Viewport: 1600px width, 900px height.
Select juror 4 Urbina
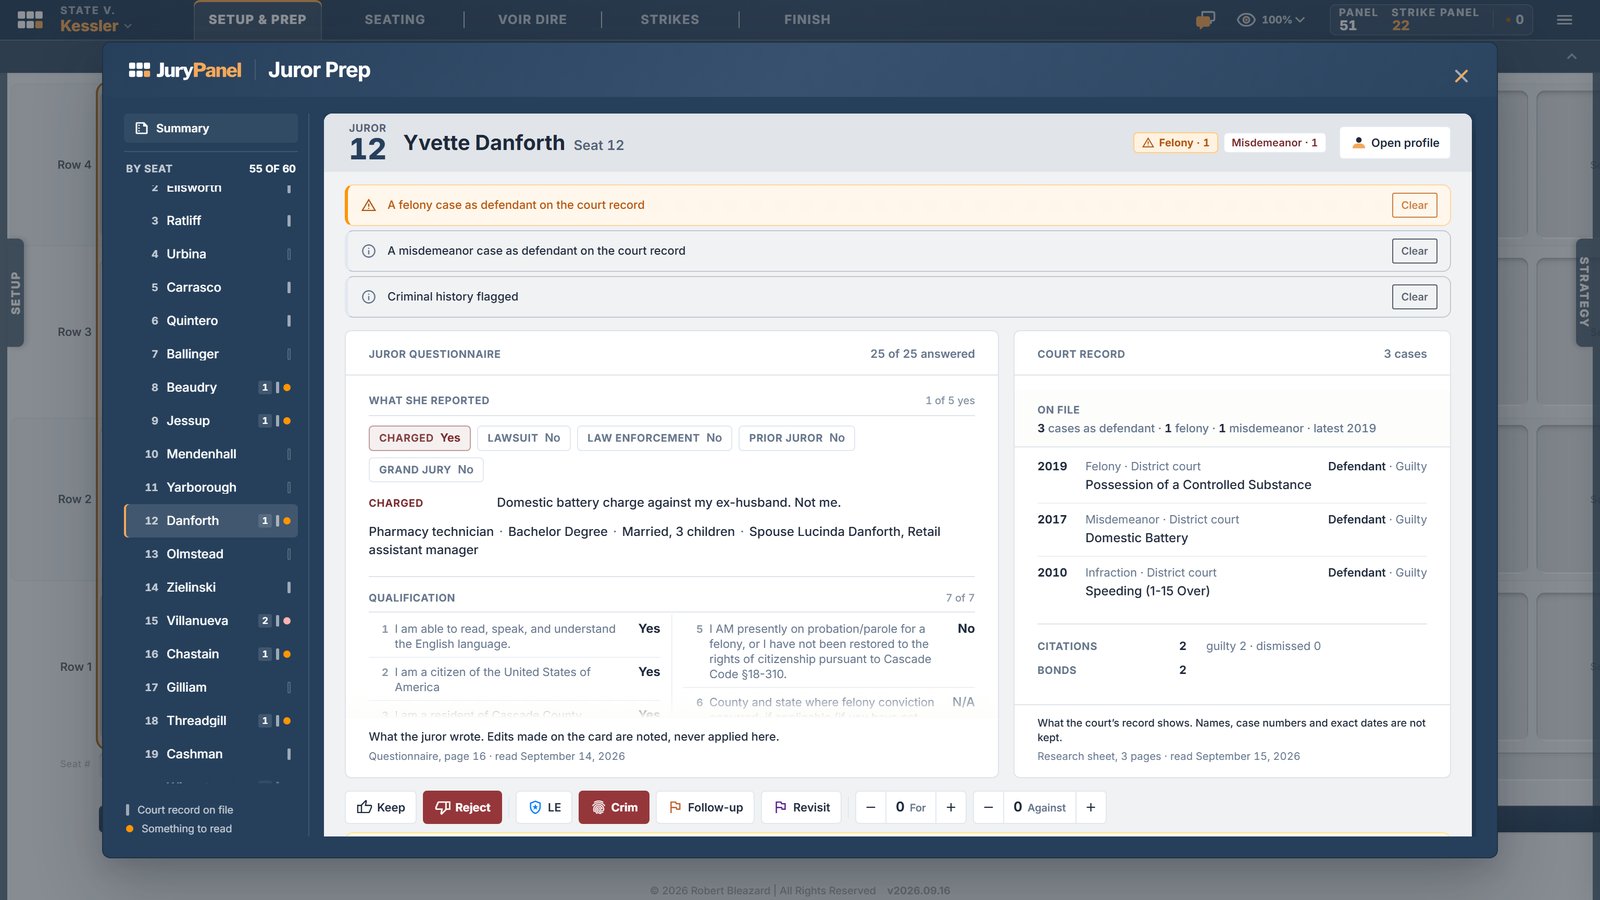tap(211, 254)
